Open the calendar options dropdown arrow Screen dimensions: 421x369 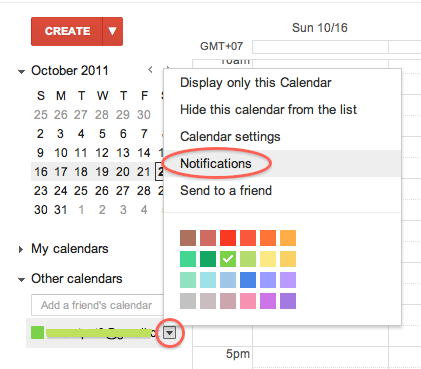coord(170,332)
